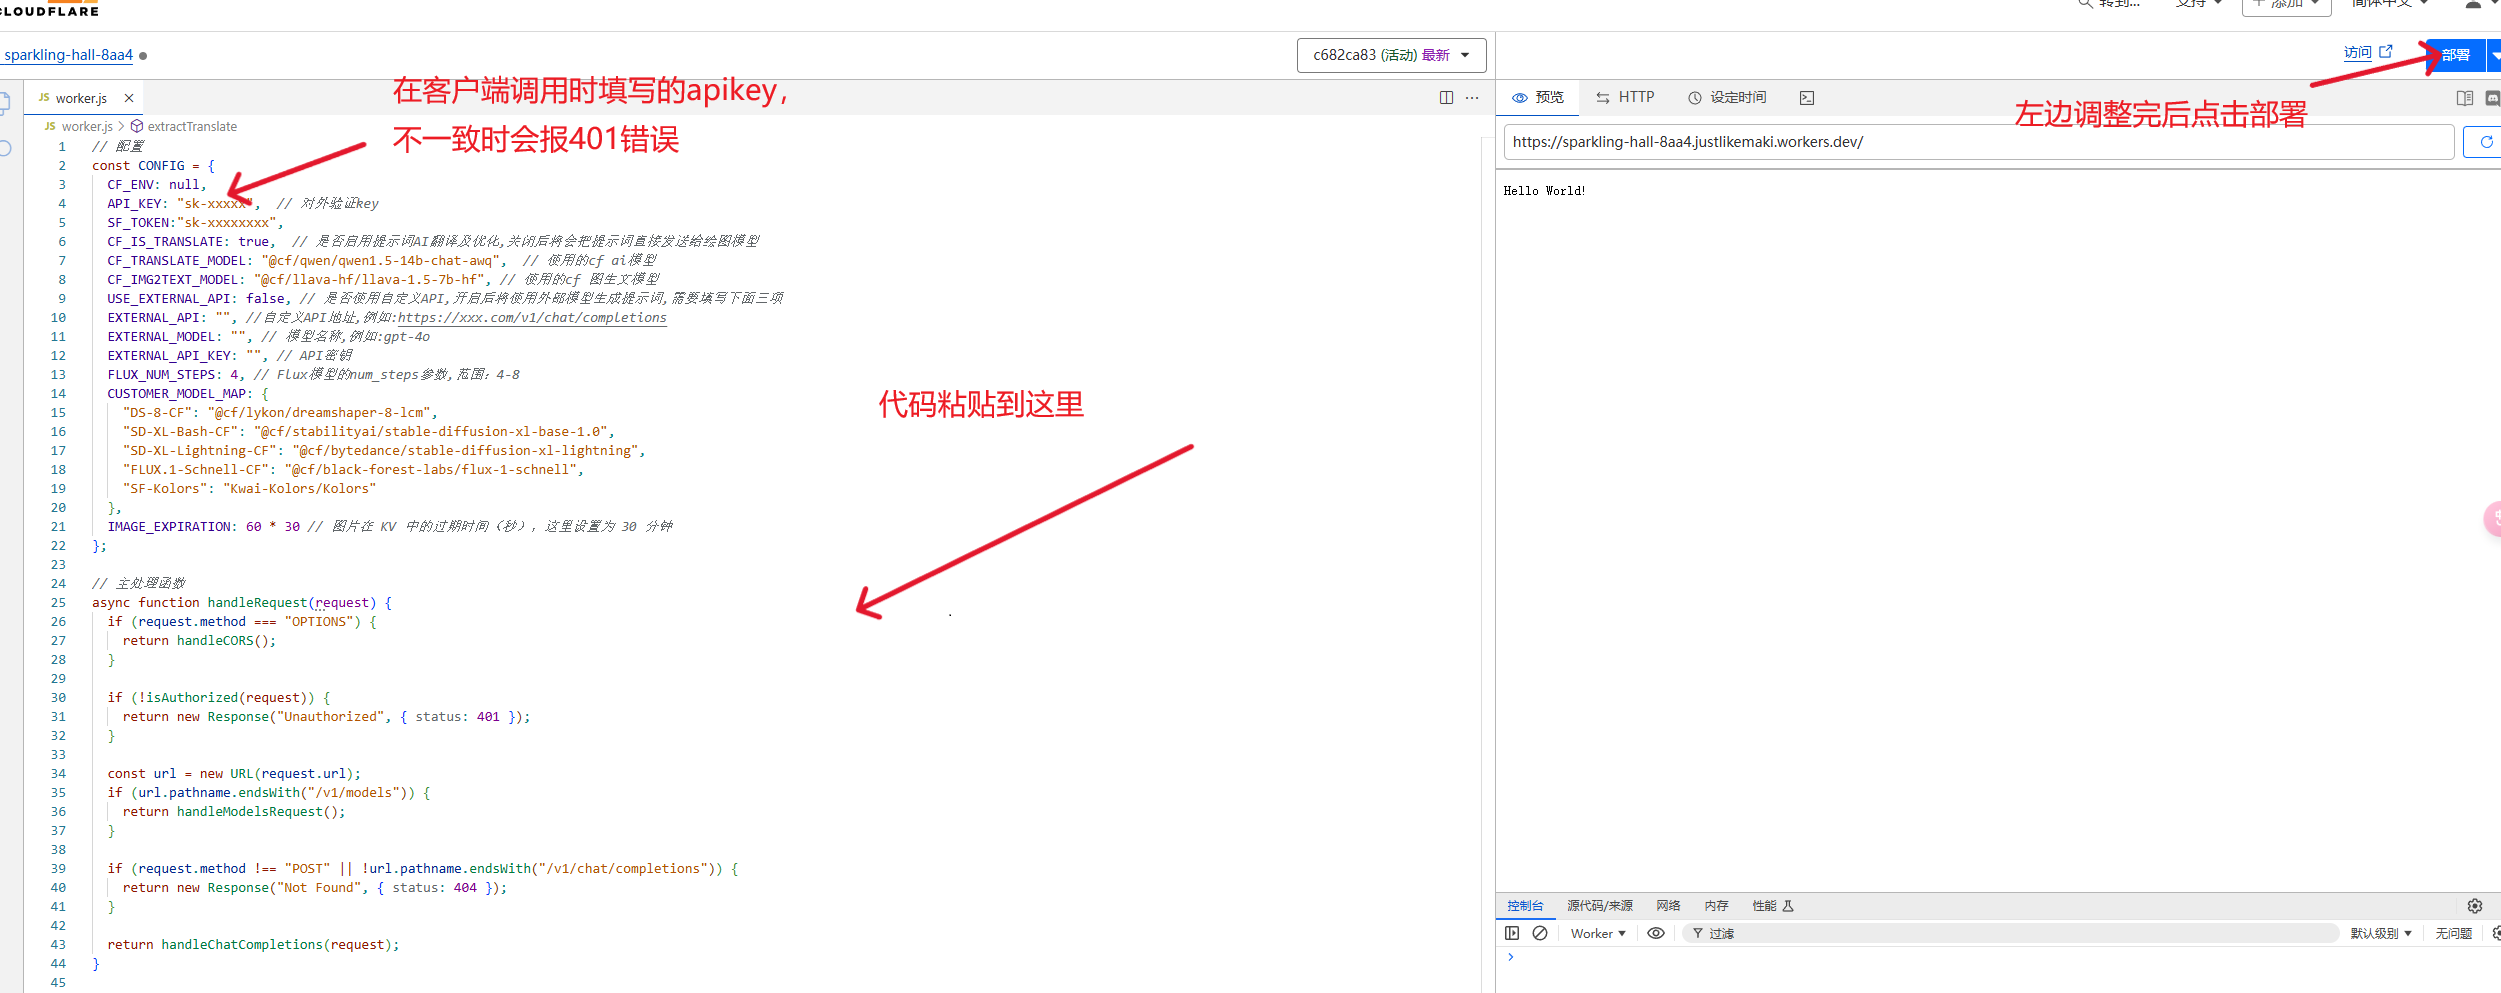Click the Hello World! preview text
This screenshot has height=993, width=2501.
1544,191
